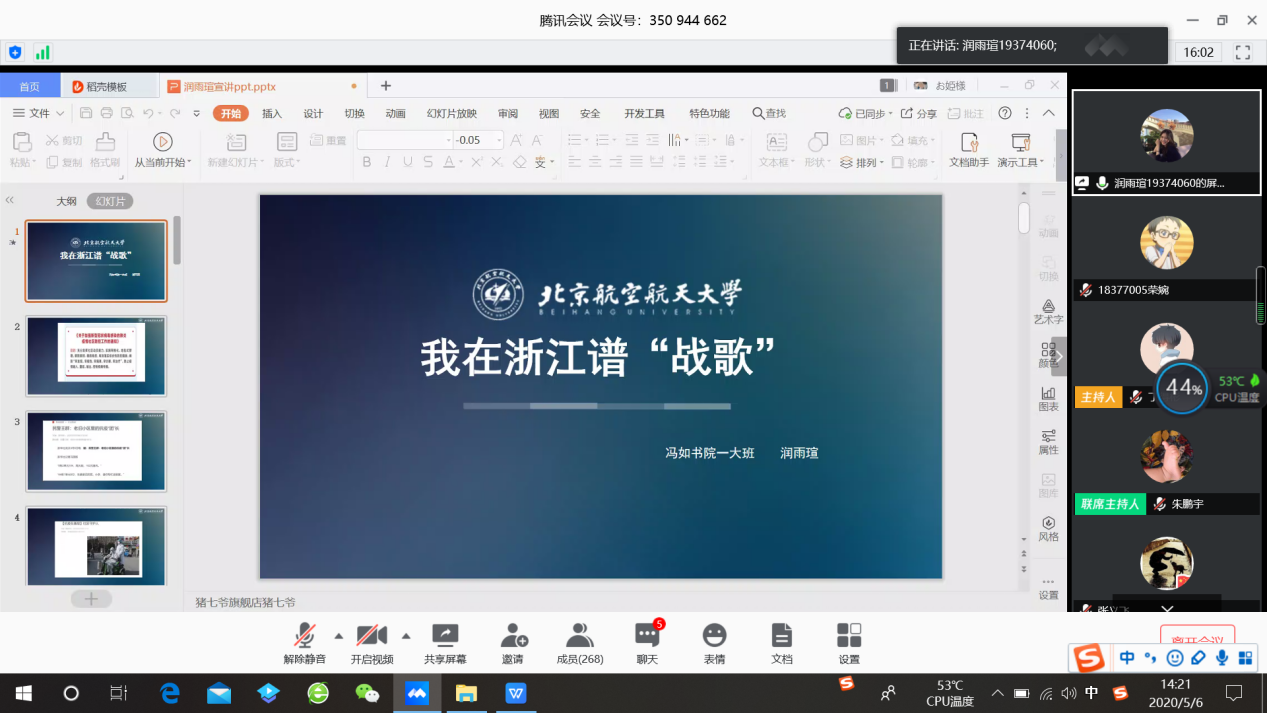Expand the arrow beside 解除静音
Image resolution: width=1267 pixels, height=713 pixels.
pyautogui.click(x=338, y=636)
